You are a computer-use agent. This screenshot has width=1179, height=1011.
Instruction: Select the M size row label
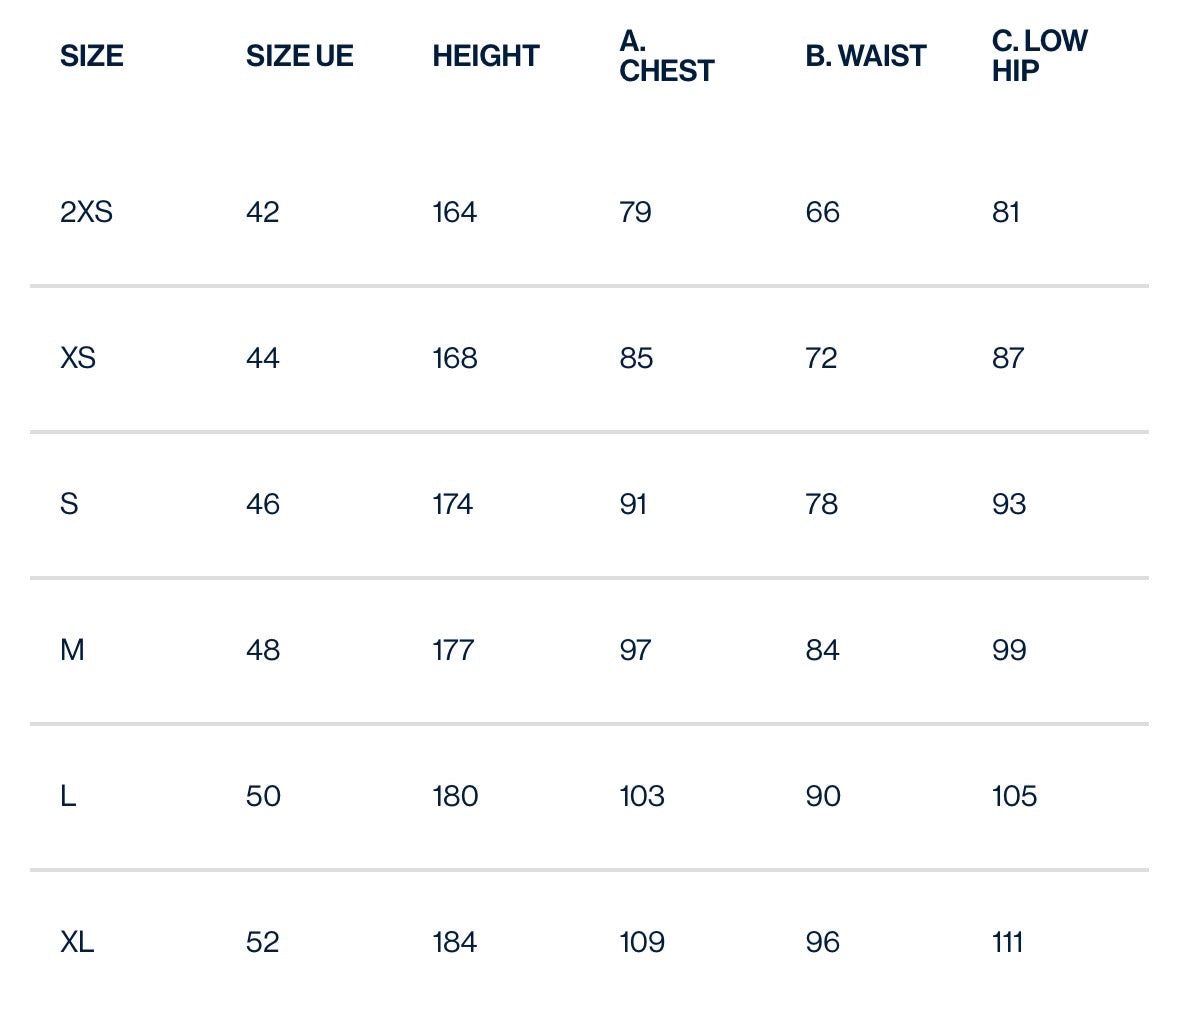(x=72, y=649)
